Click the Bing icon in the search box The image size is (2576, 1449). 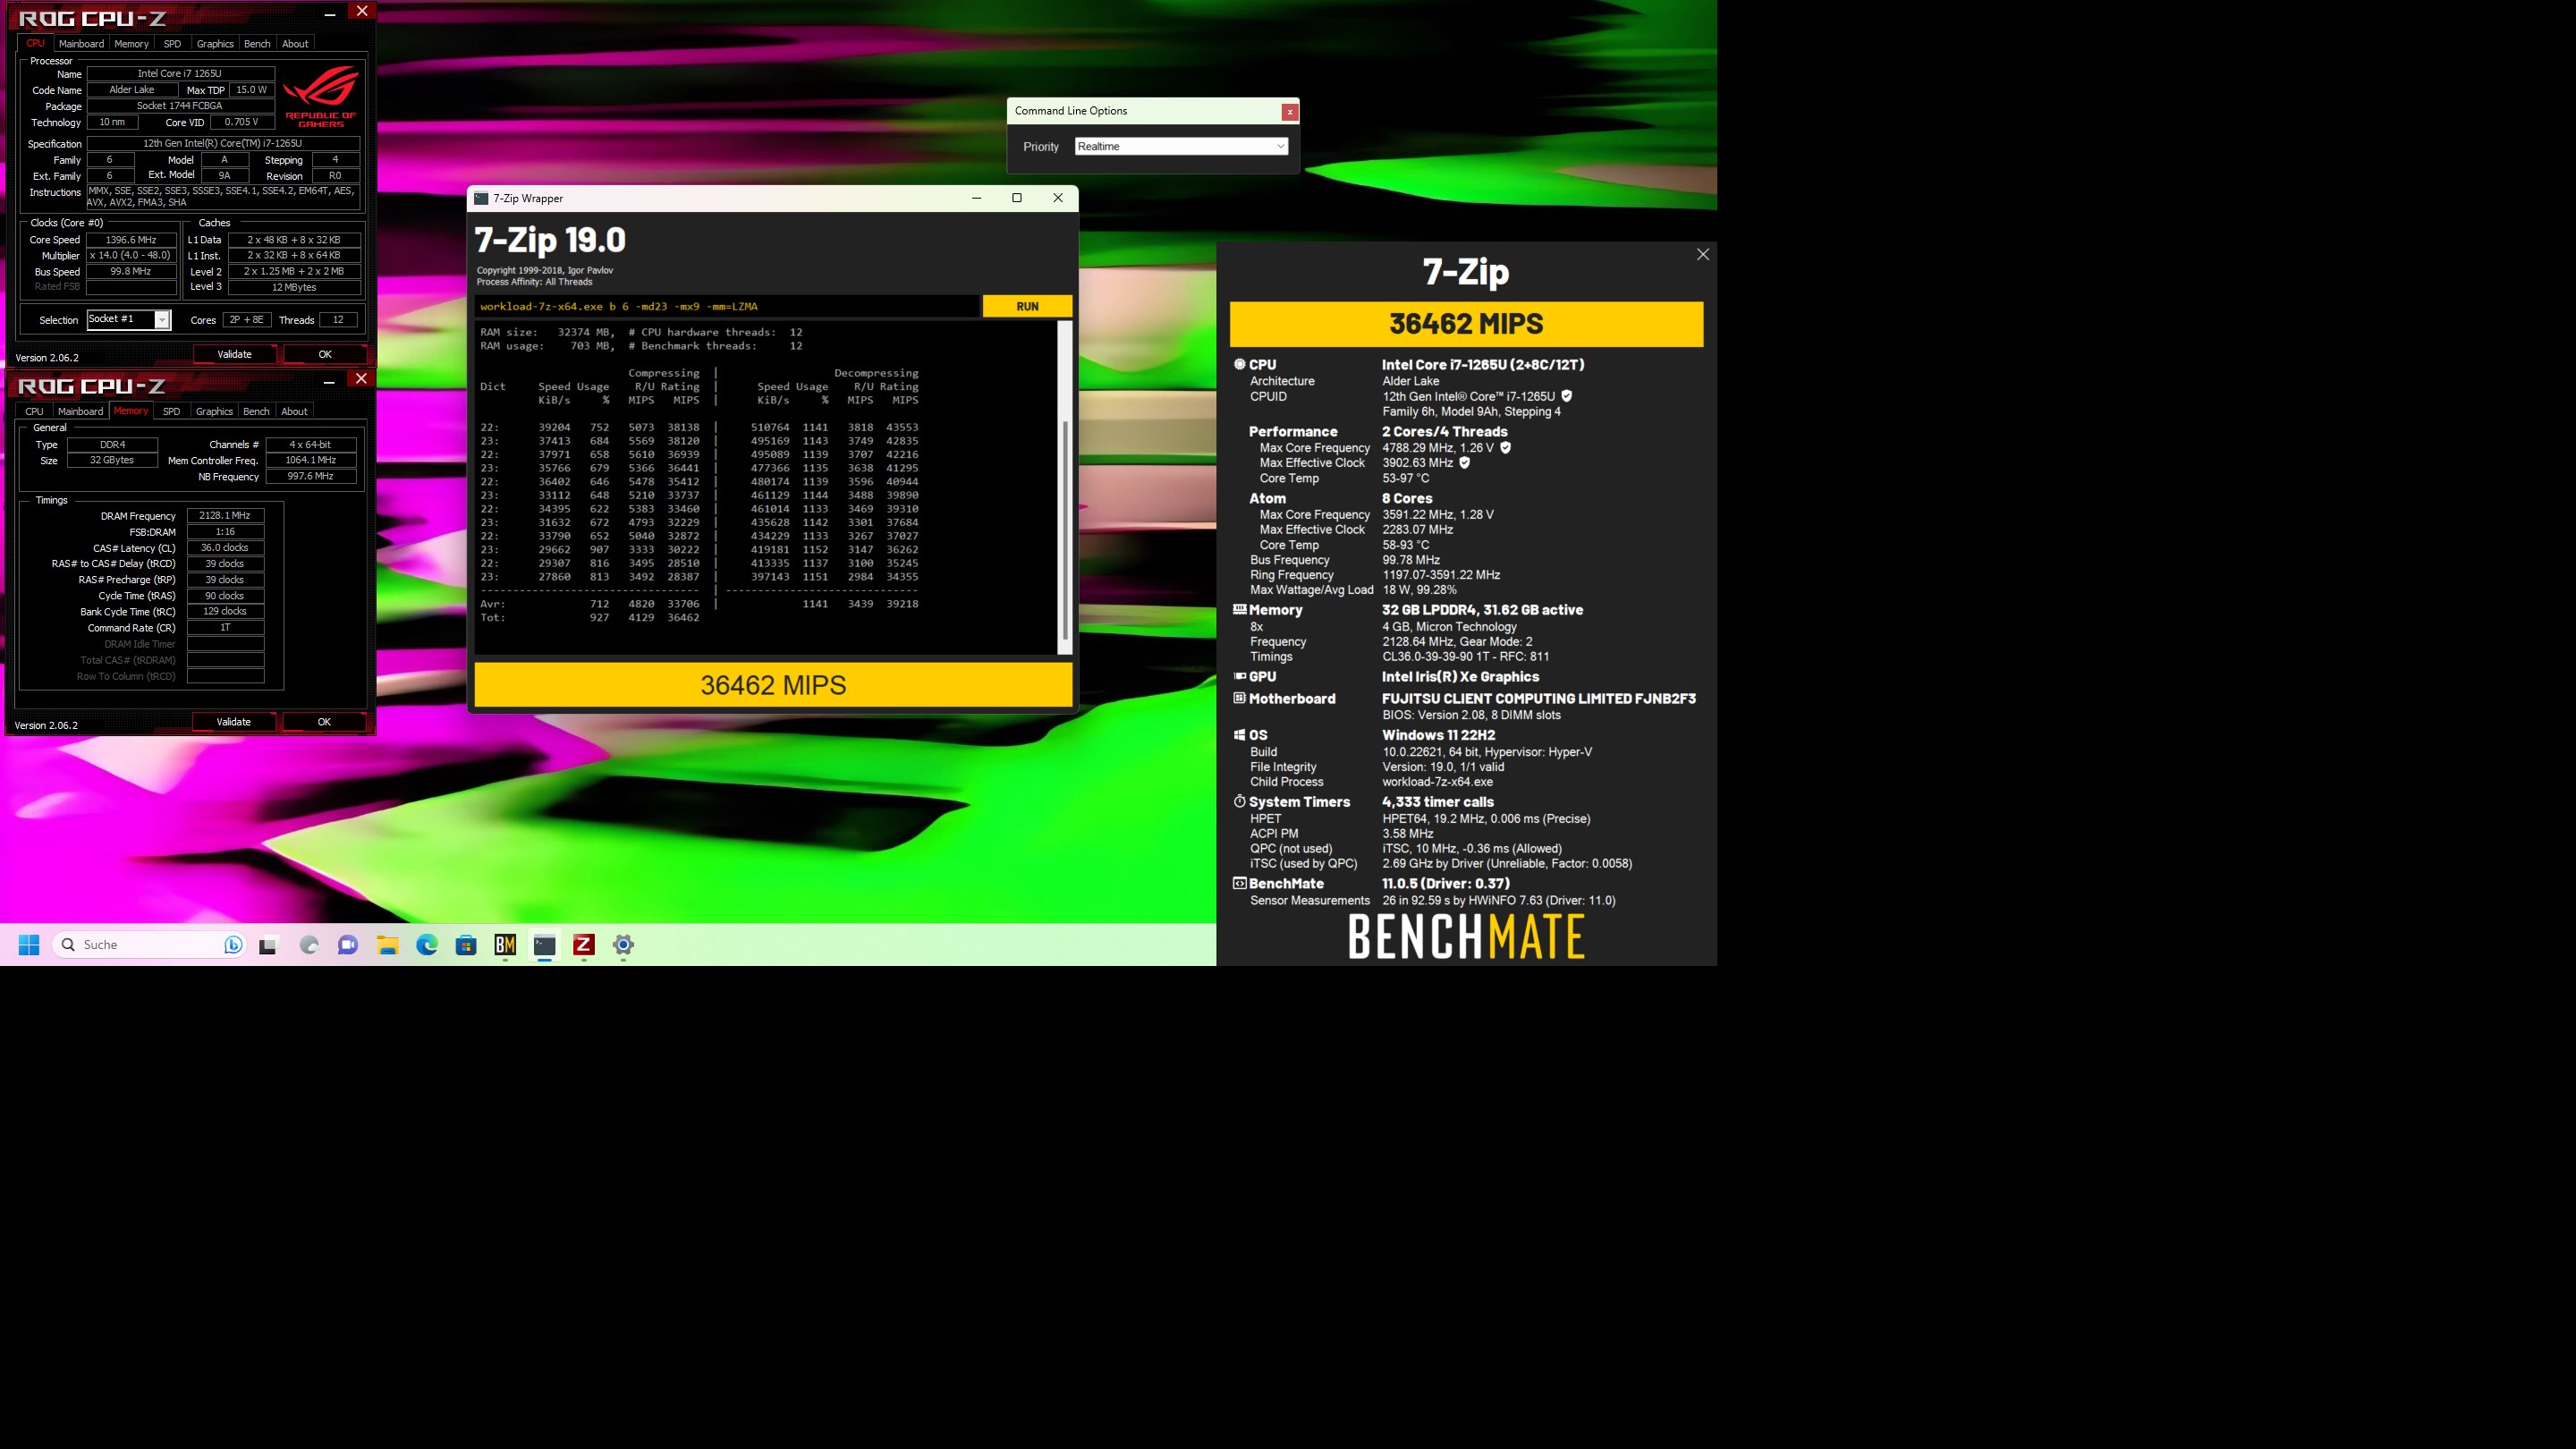pos(233,944)
